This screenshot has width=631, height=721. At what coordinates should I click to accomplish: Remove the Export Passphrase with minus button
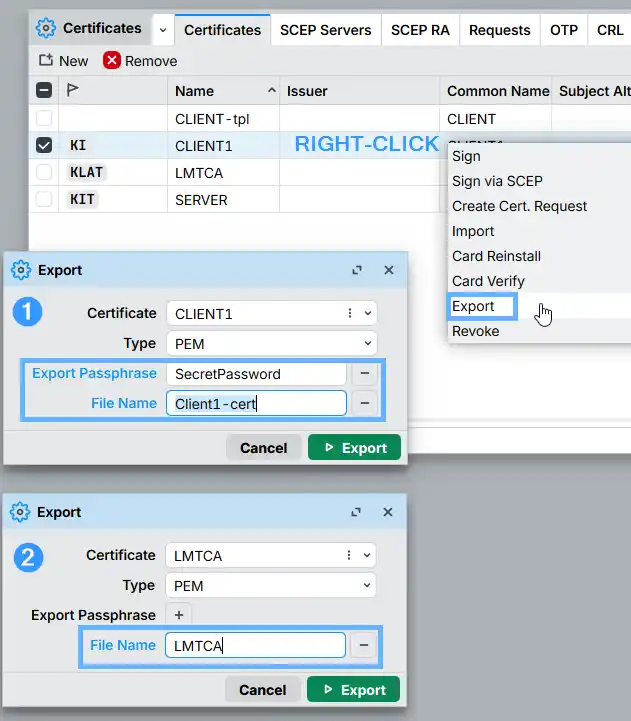[365, 373]
